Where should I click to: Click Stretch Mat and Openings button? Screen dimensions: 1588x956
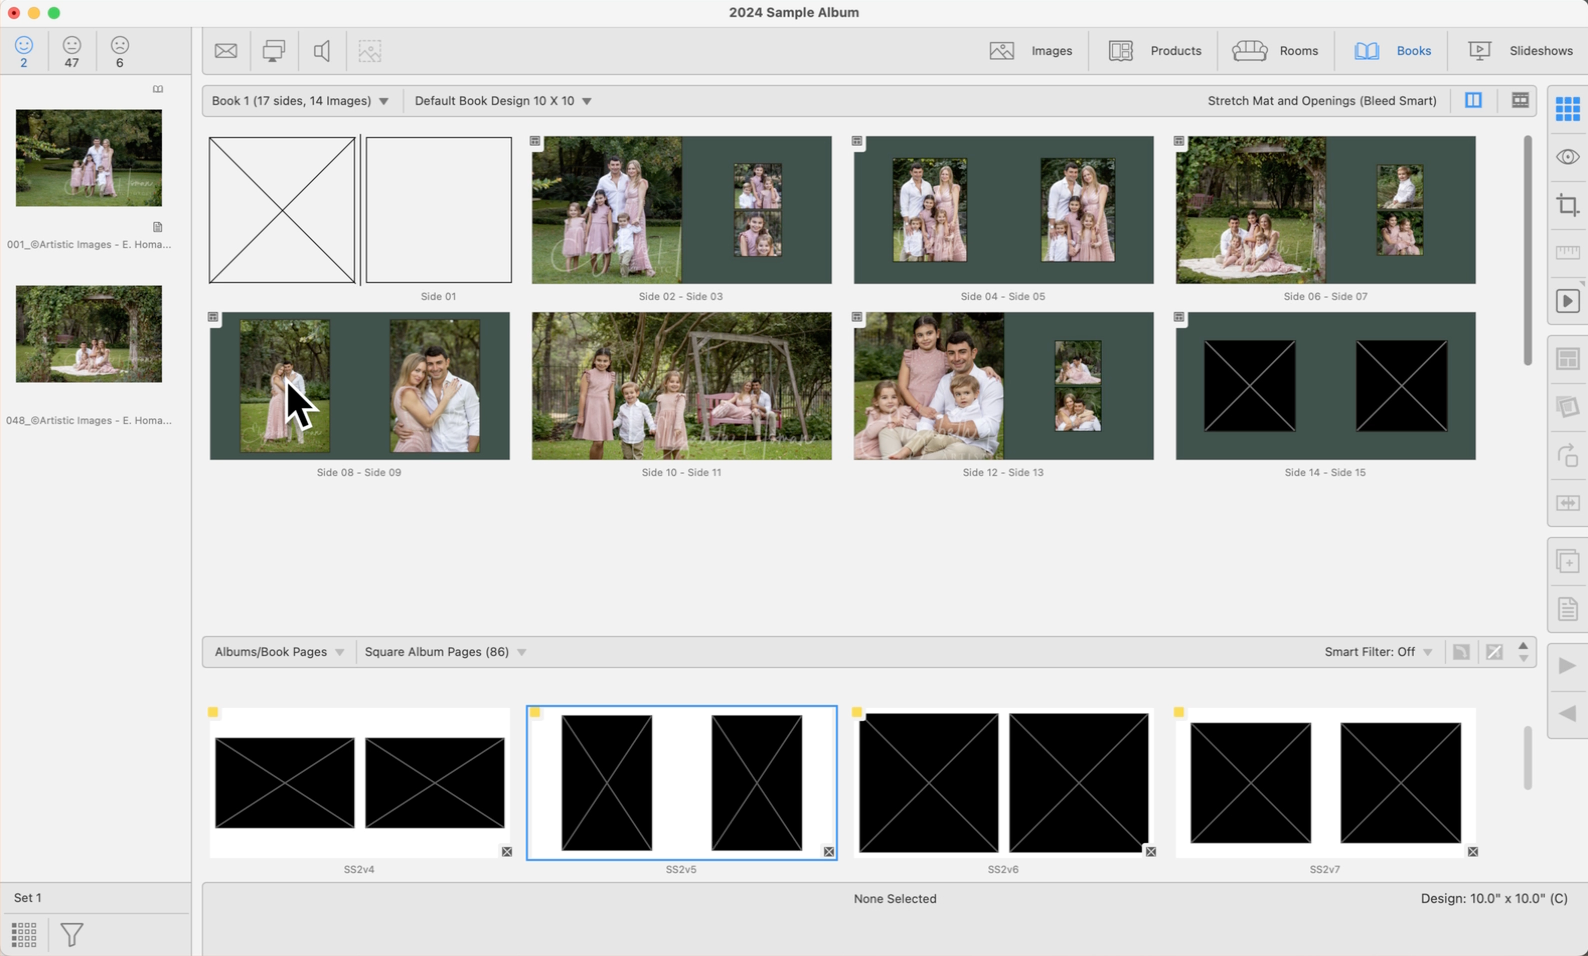coord(1321,101)
